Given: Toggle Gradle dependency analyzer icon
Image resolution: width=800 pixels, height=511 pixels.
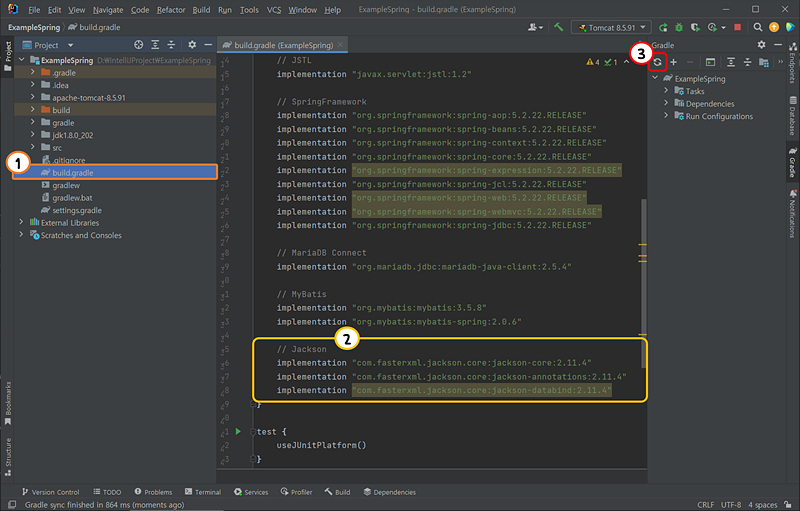Looking at the screenshot, I should [764, 62].
